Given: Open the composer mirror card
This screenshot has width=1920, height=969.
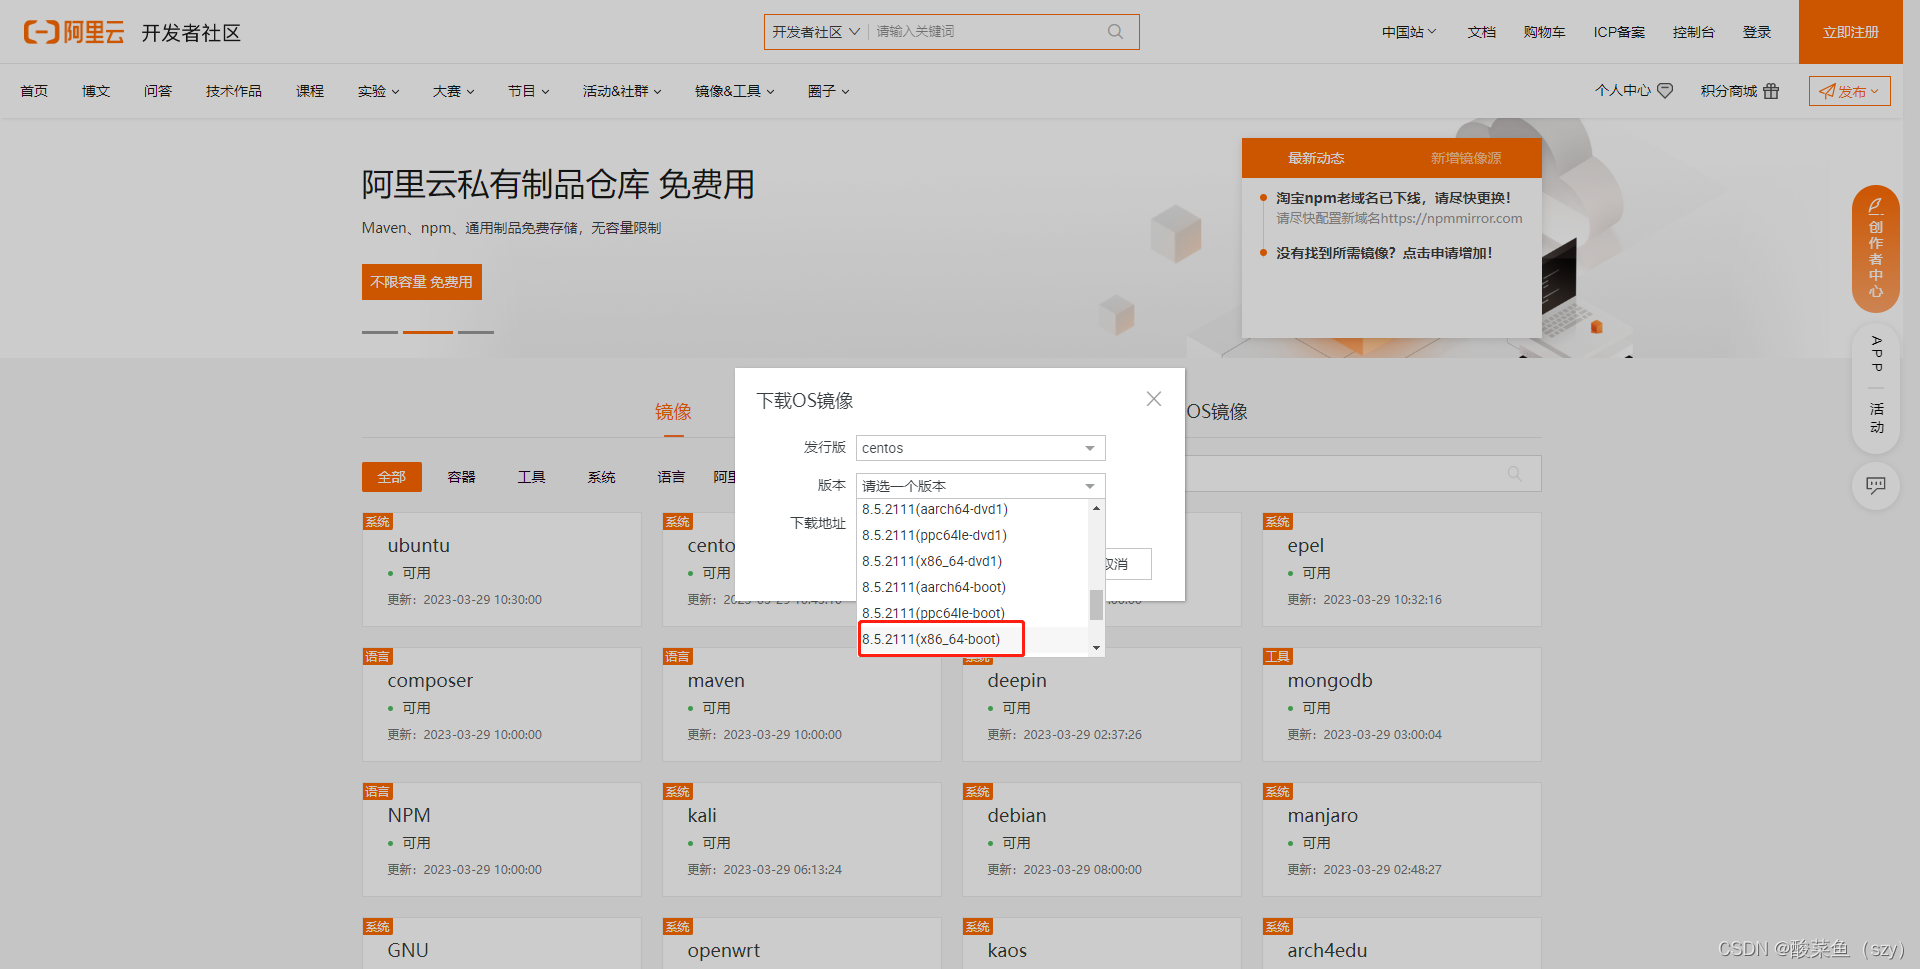Looking at the screenshot, I should [502, 705].
